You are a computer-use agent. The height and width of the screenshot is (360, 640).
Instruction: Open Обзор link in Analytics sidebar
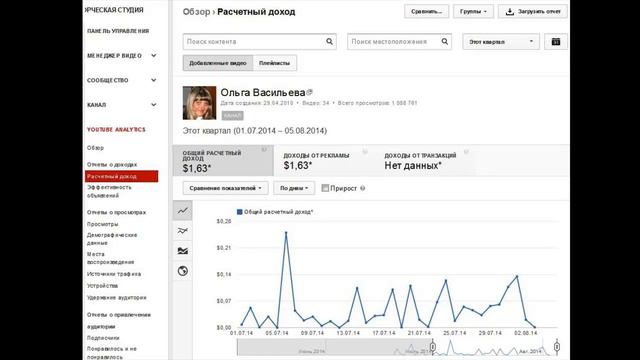pyautogui.click(x=95, y=148)
